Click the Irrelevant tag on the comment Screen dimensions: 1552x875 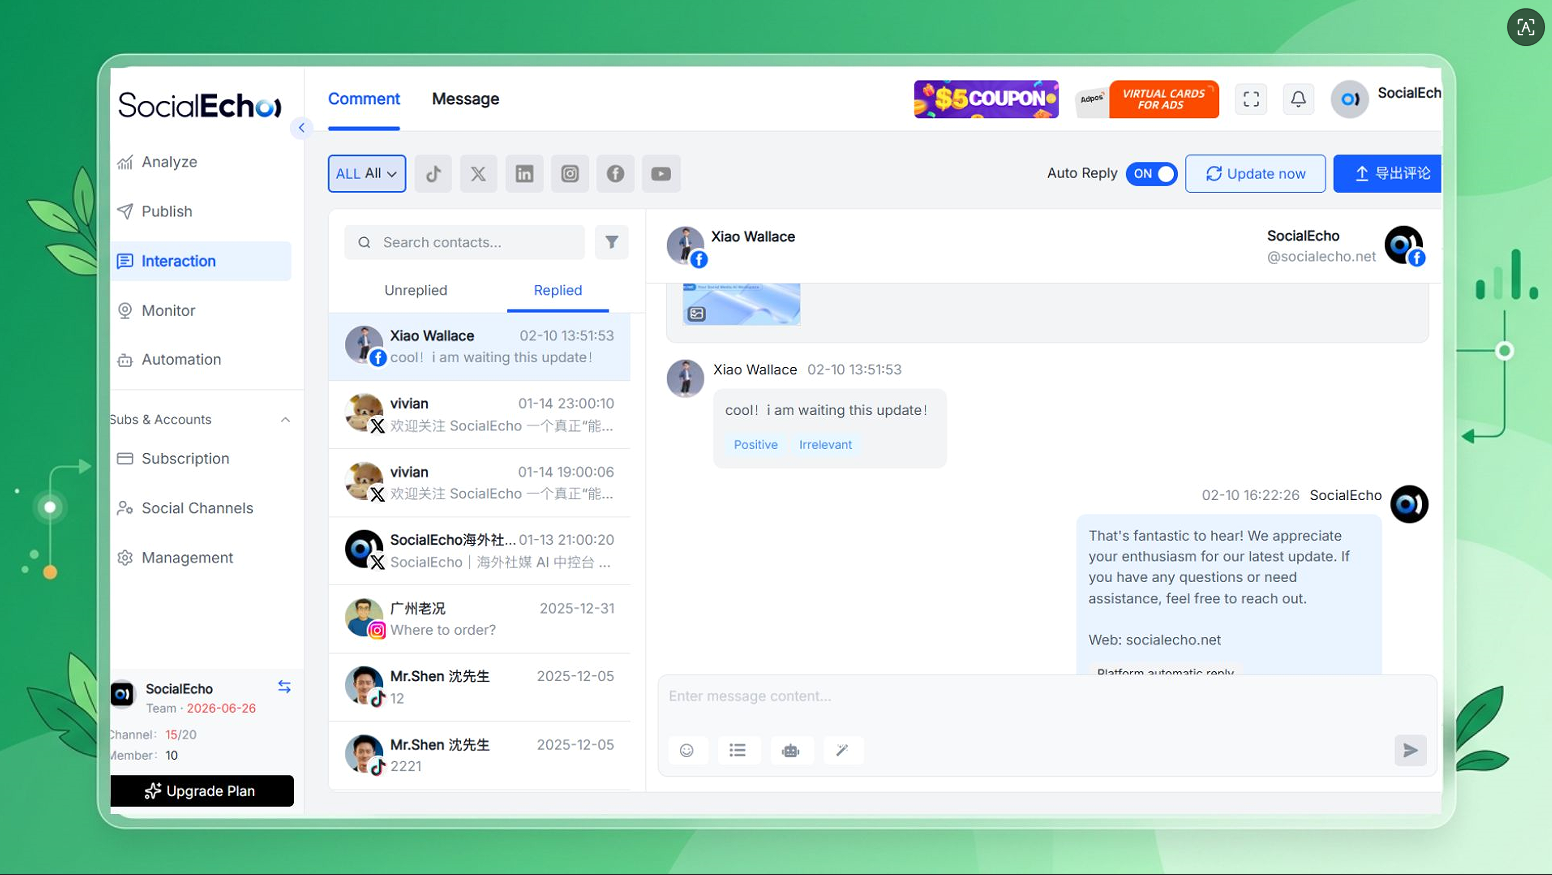point(826,445)
